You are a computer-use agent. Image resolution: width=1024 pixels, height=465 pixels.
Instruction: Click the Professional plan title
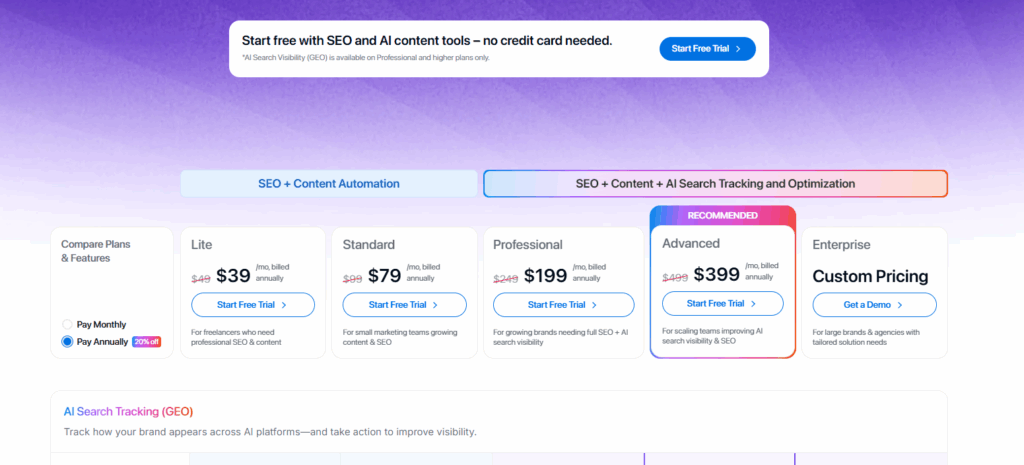tap(528, 244)
